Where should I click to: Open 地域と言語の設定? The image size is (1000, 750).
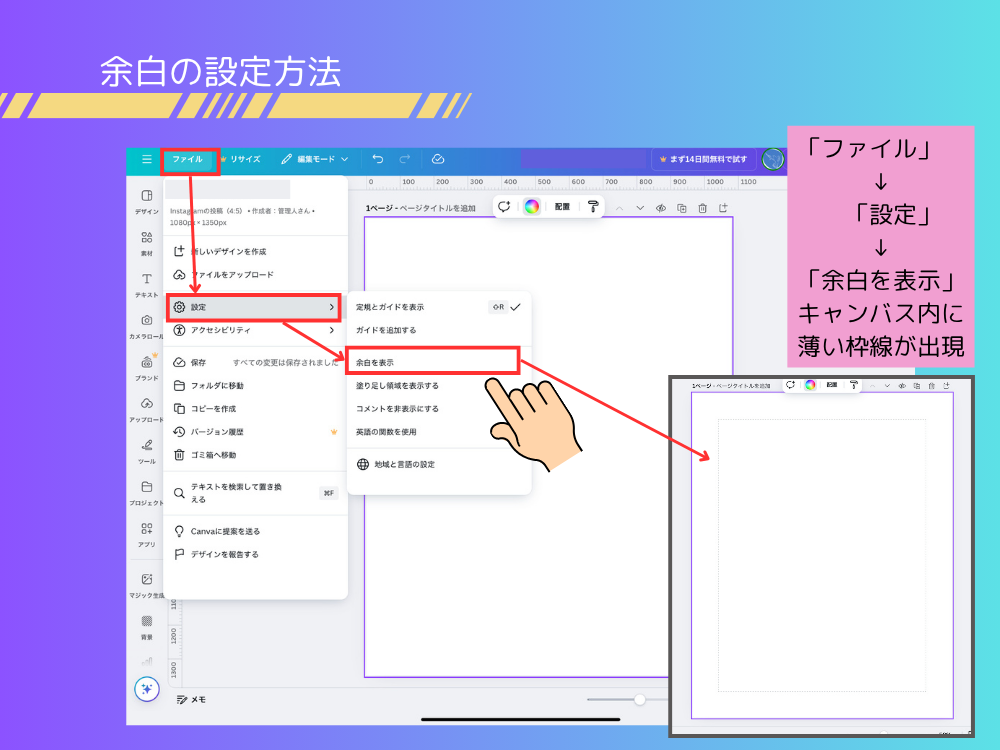[439, 464]
